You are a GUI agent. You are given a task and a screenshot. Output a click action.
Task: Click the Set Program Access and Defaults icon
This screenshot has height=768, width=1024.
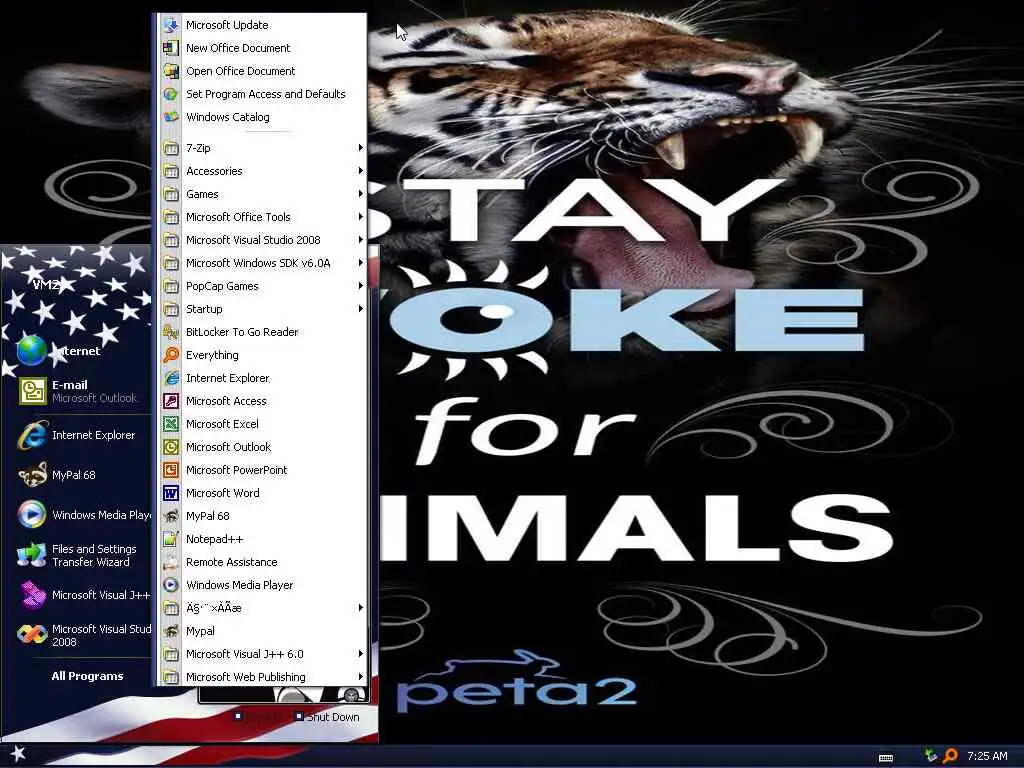(170, 94)
